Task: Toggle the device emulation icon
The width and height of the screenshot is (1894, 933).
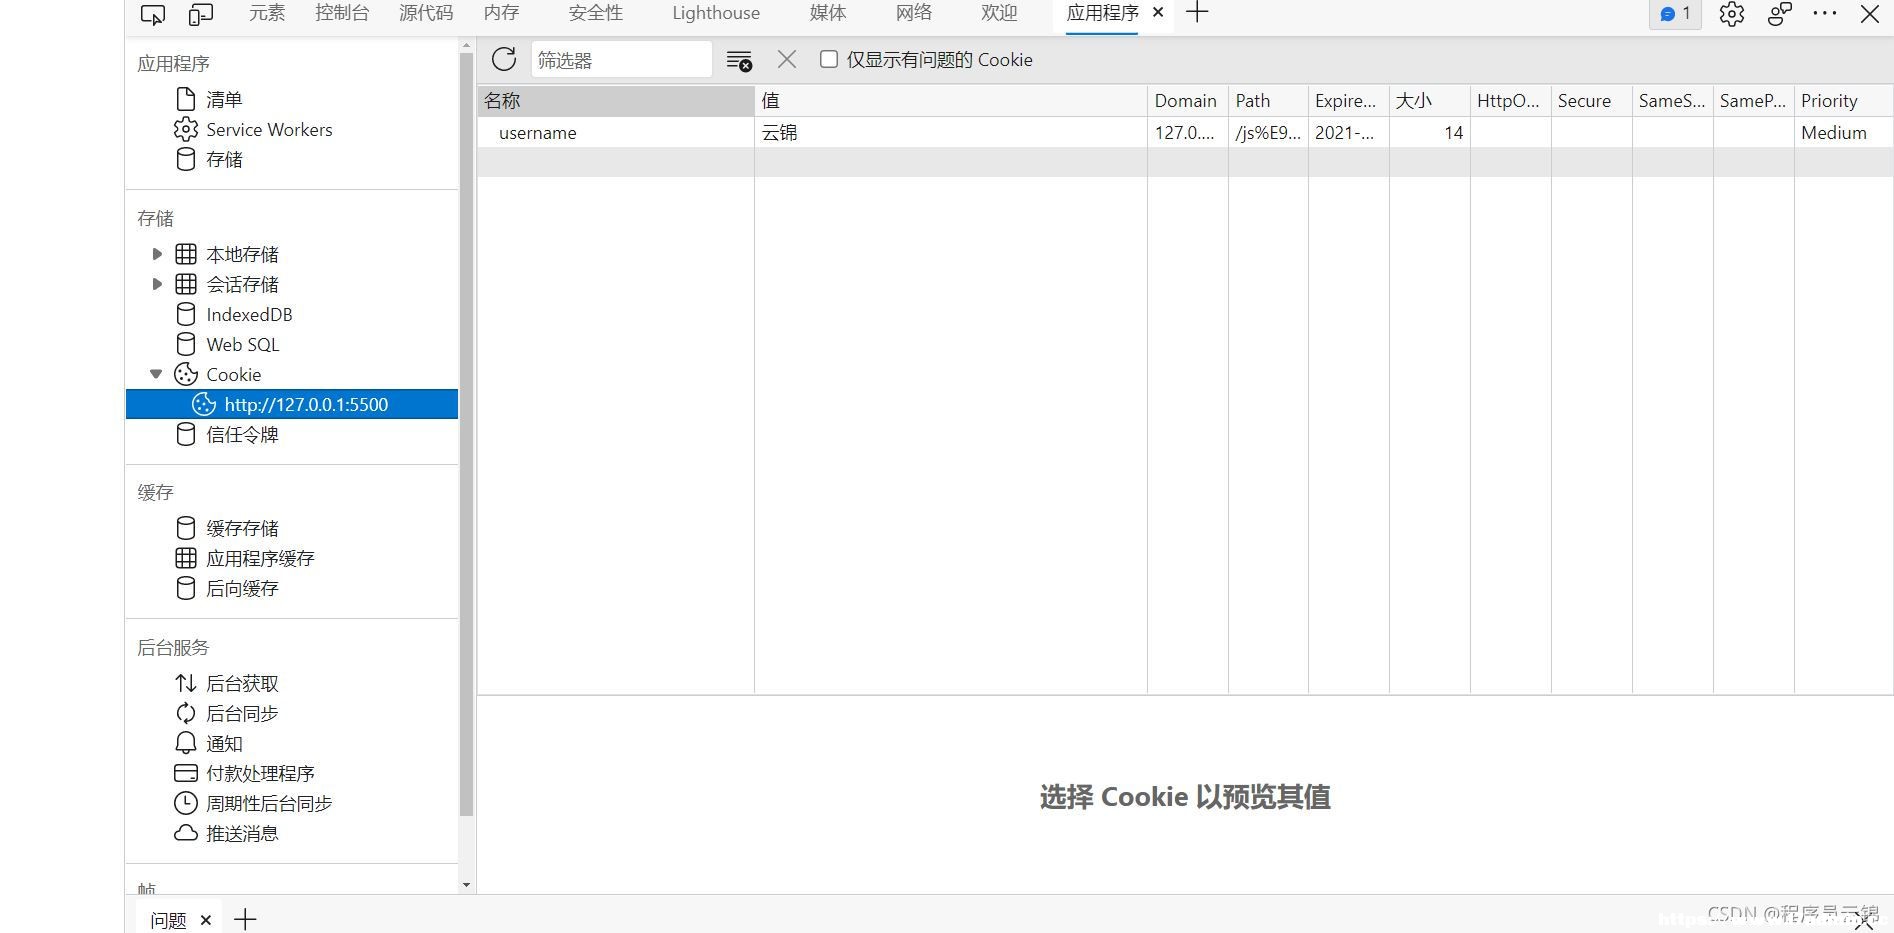Action: (x=201, y=14)
